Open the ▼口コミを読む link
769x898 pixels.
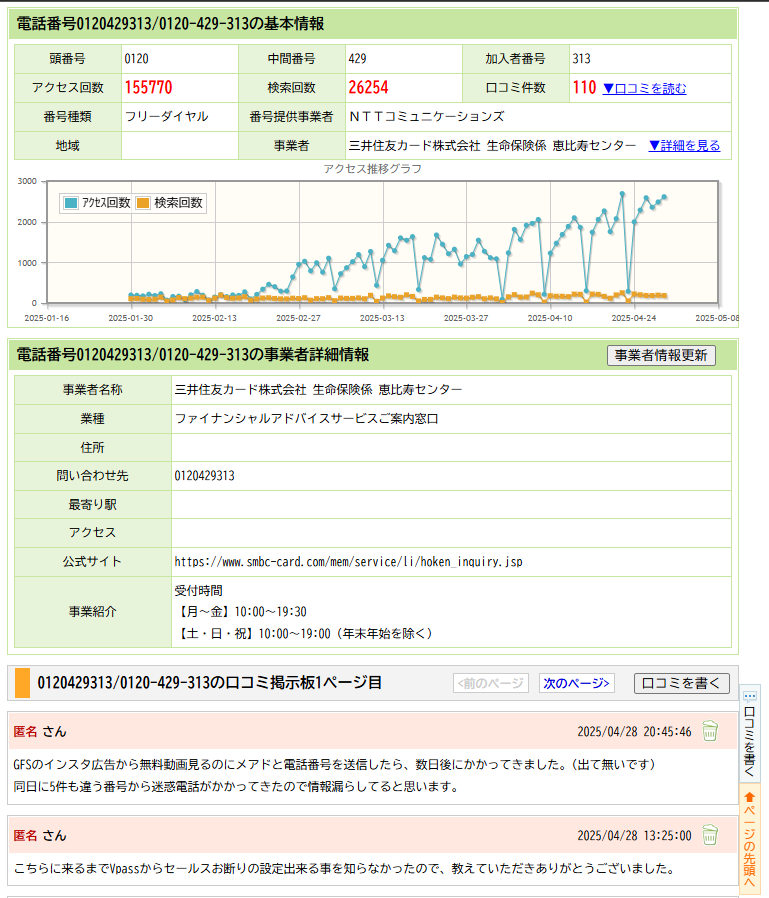644,88
